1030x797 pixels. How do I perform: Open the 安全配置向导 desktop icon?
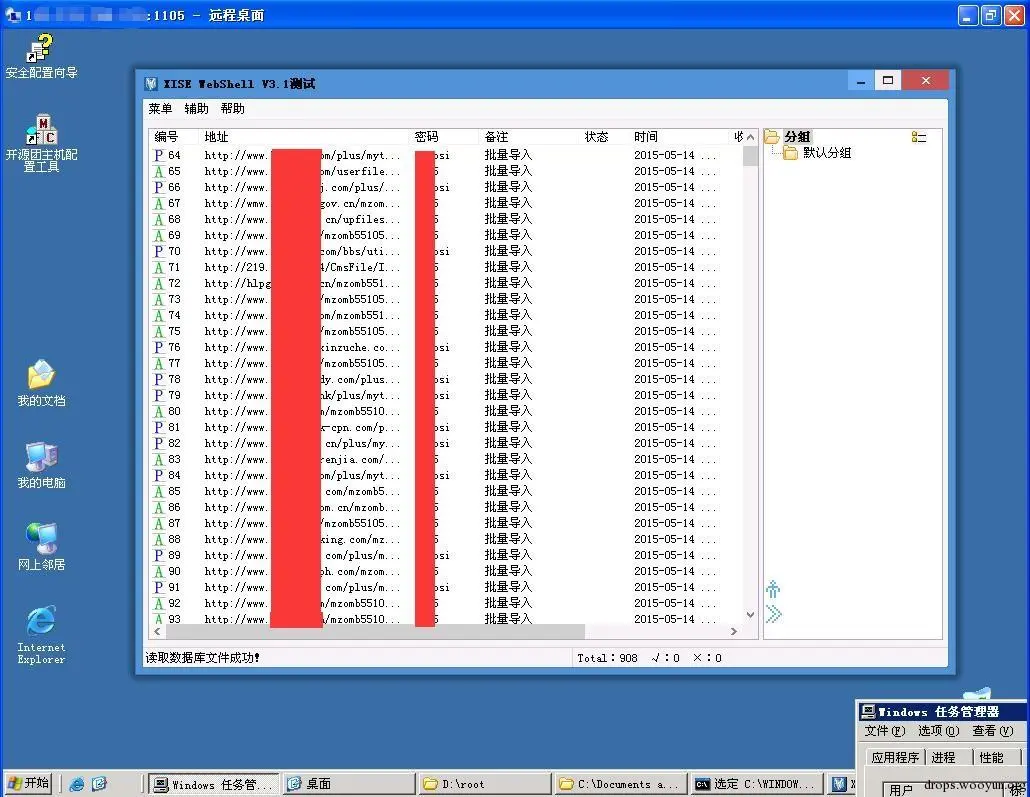click(x=41, y=56)
